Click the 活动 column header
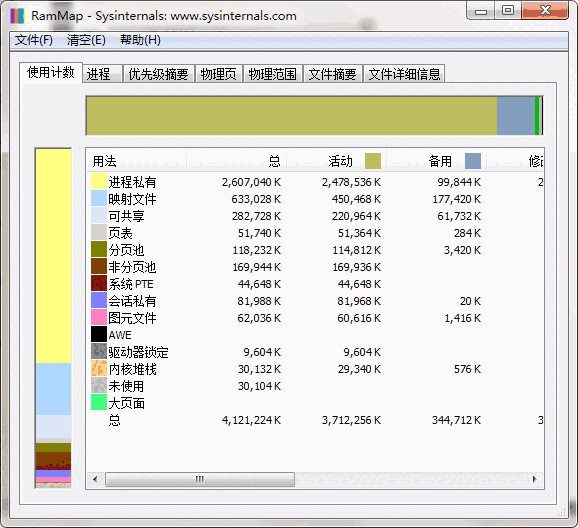The image size is (578, 528). pyautogui.click(x=336, y=161)
